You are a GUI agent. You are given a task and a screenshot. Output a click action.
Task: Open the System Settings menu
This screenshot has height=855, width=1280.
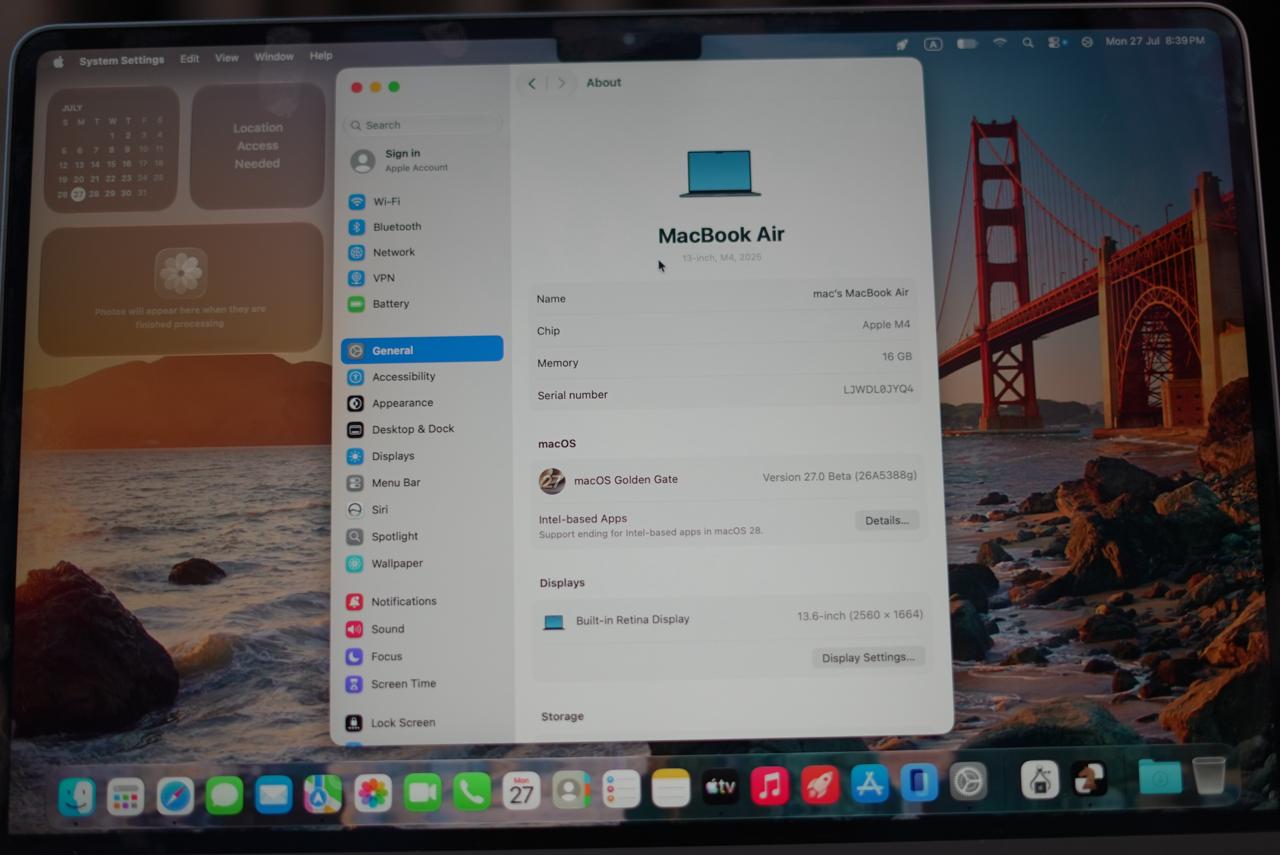[x=122, y=60]
